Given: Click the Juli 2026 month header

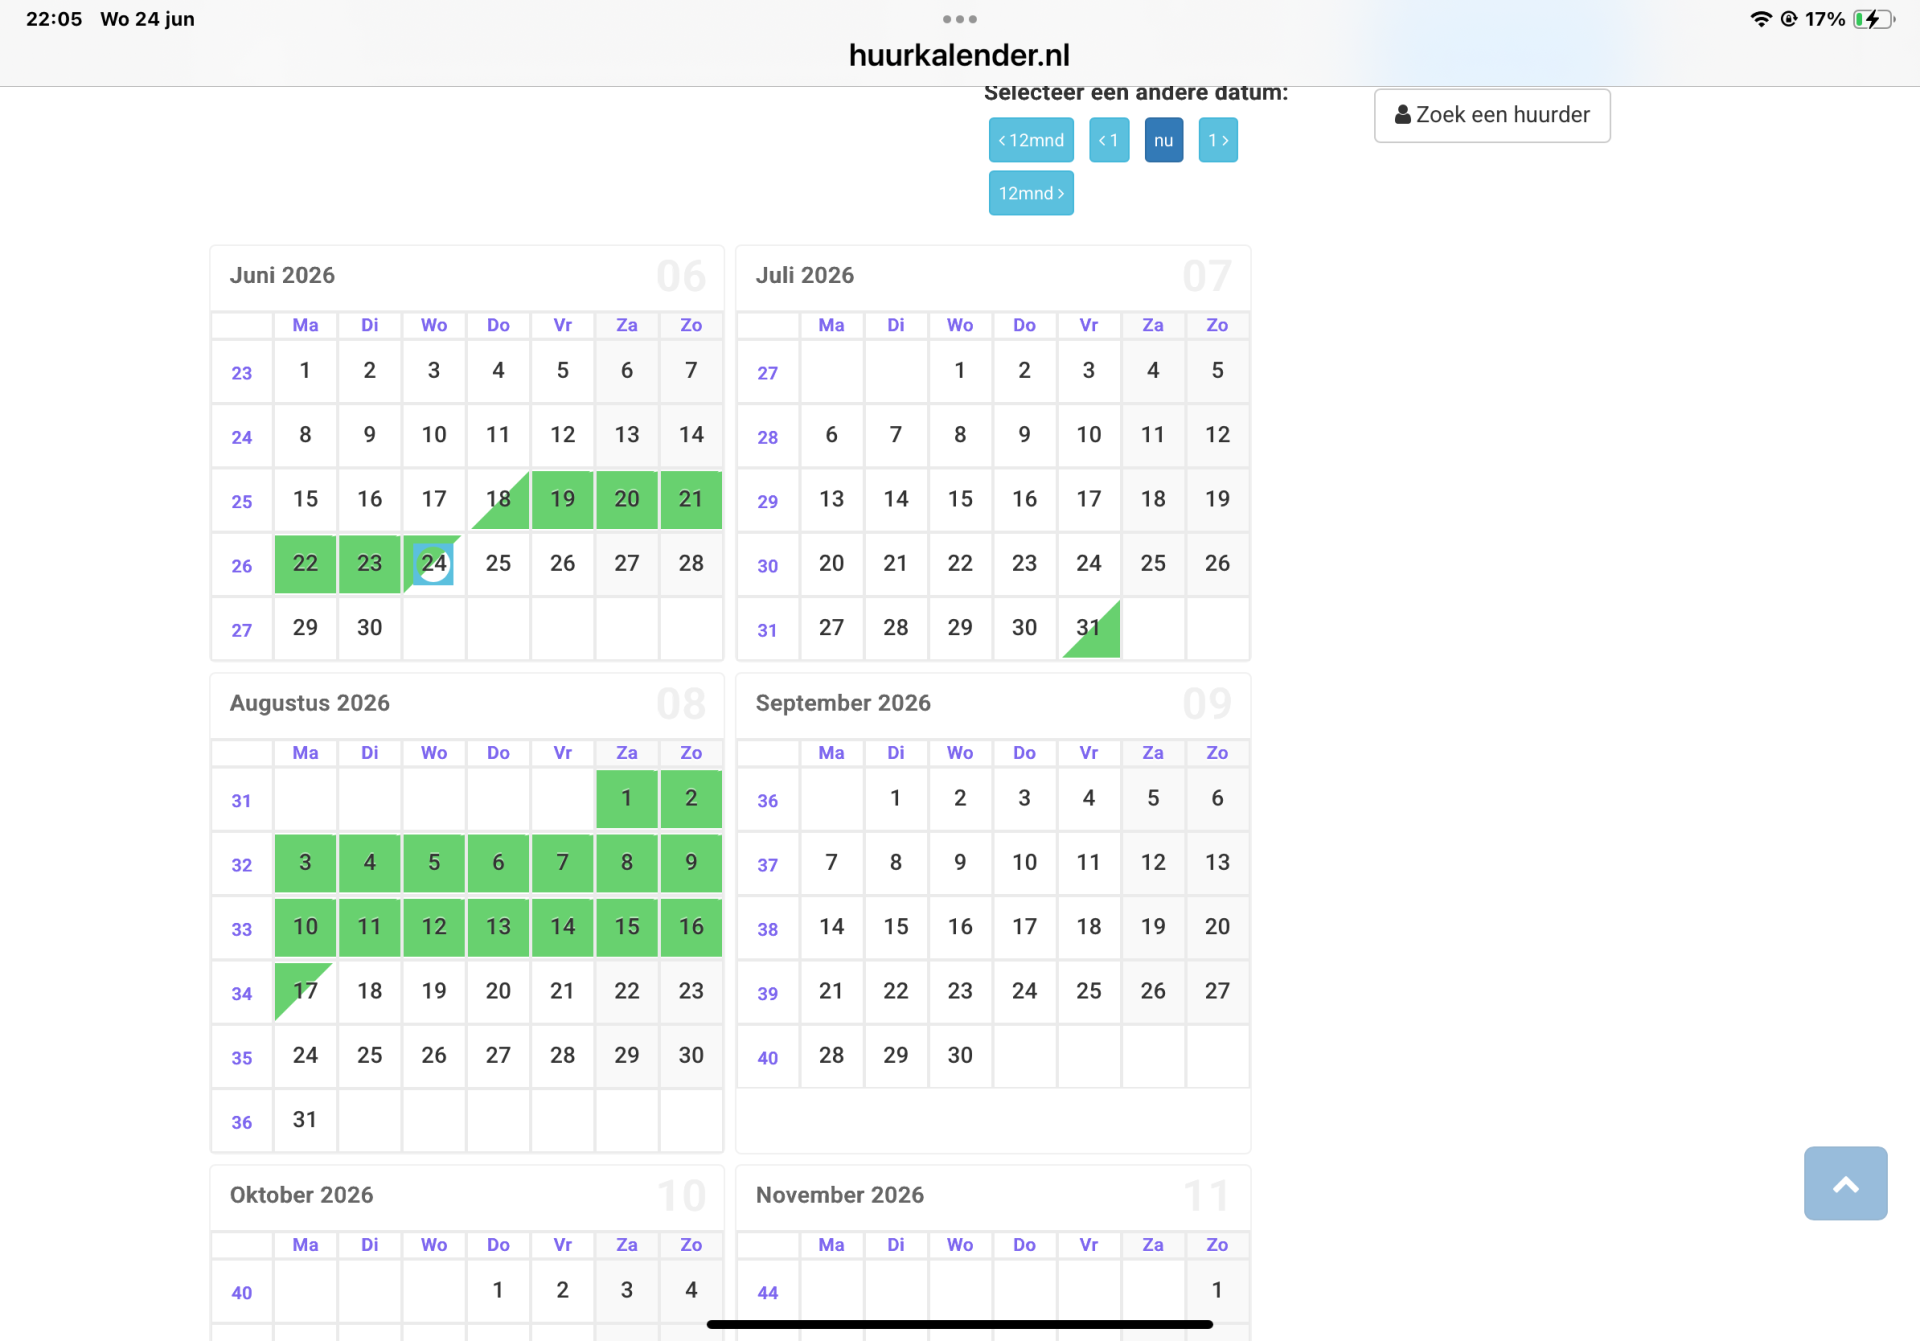Looking at the screenshot, I should pyautogui.click(x=805, y=276).
